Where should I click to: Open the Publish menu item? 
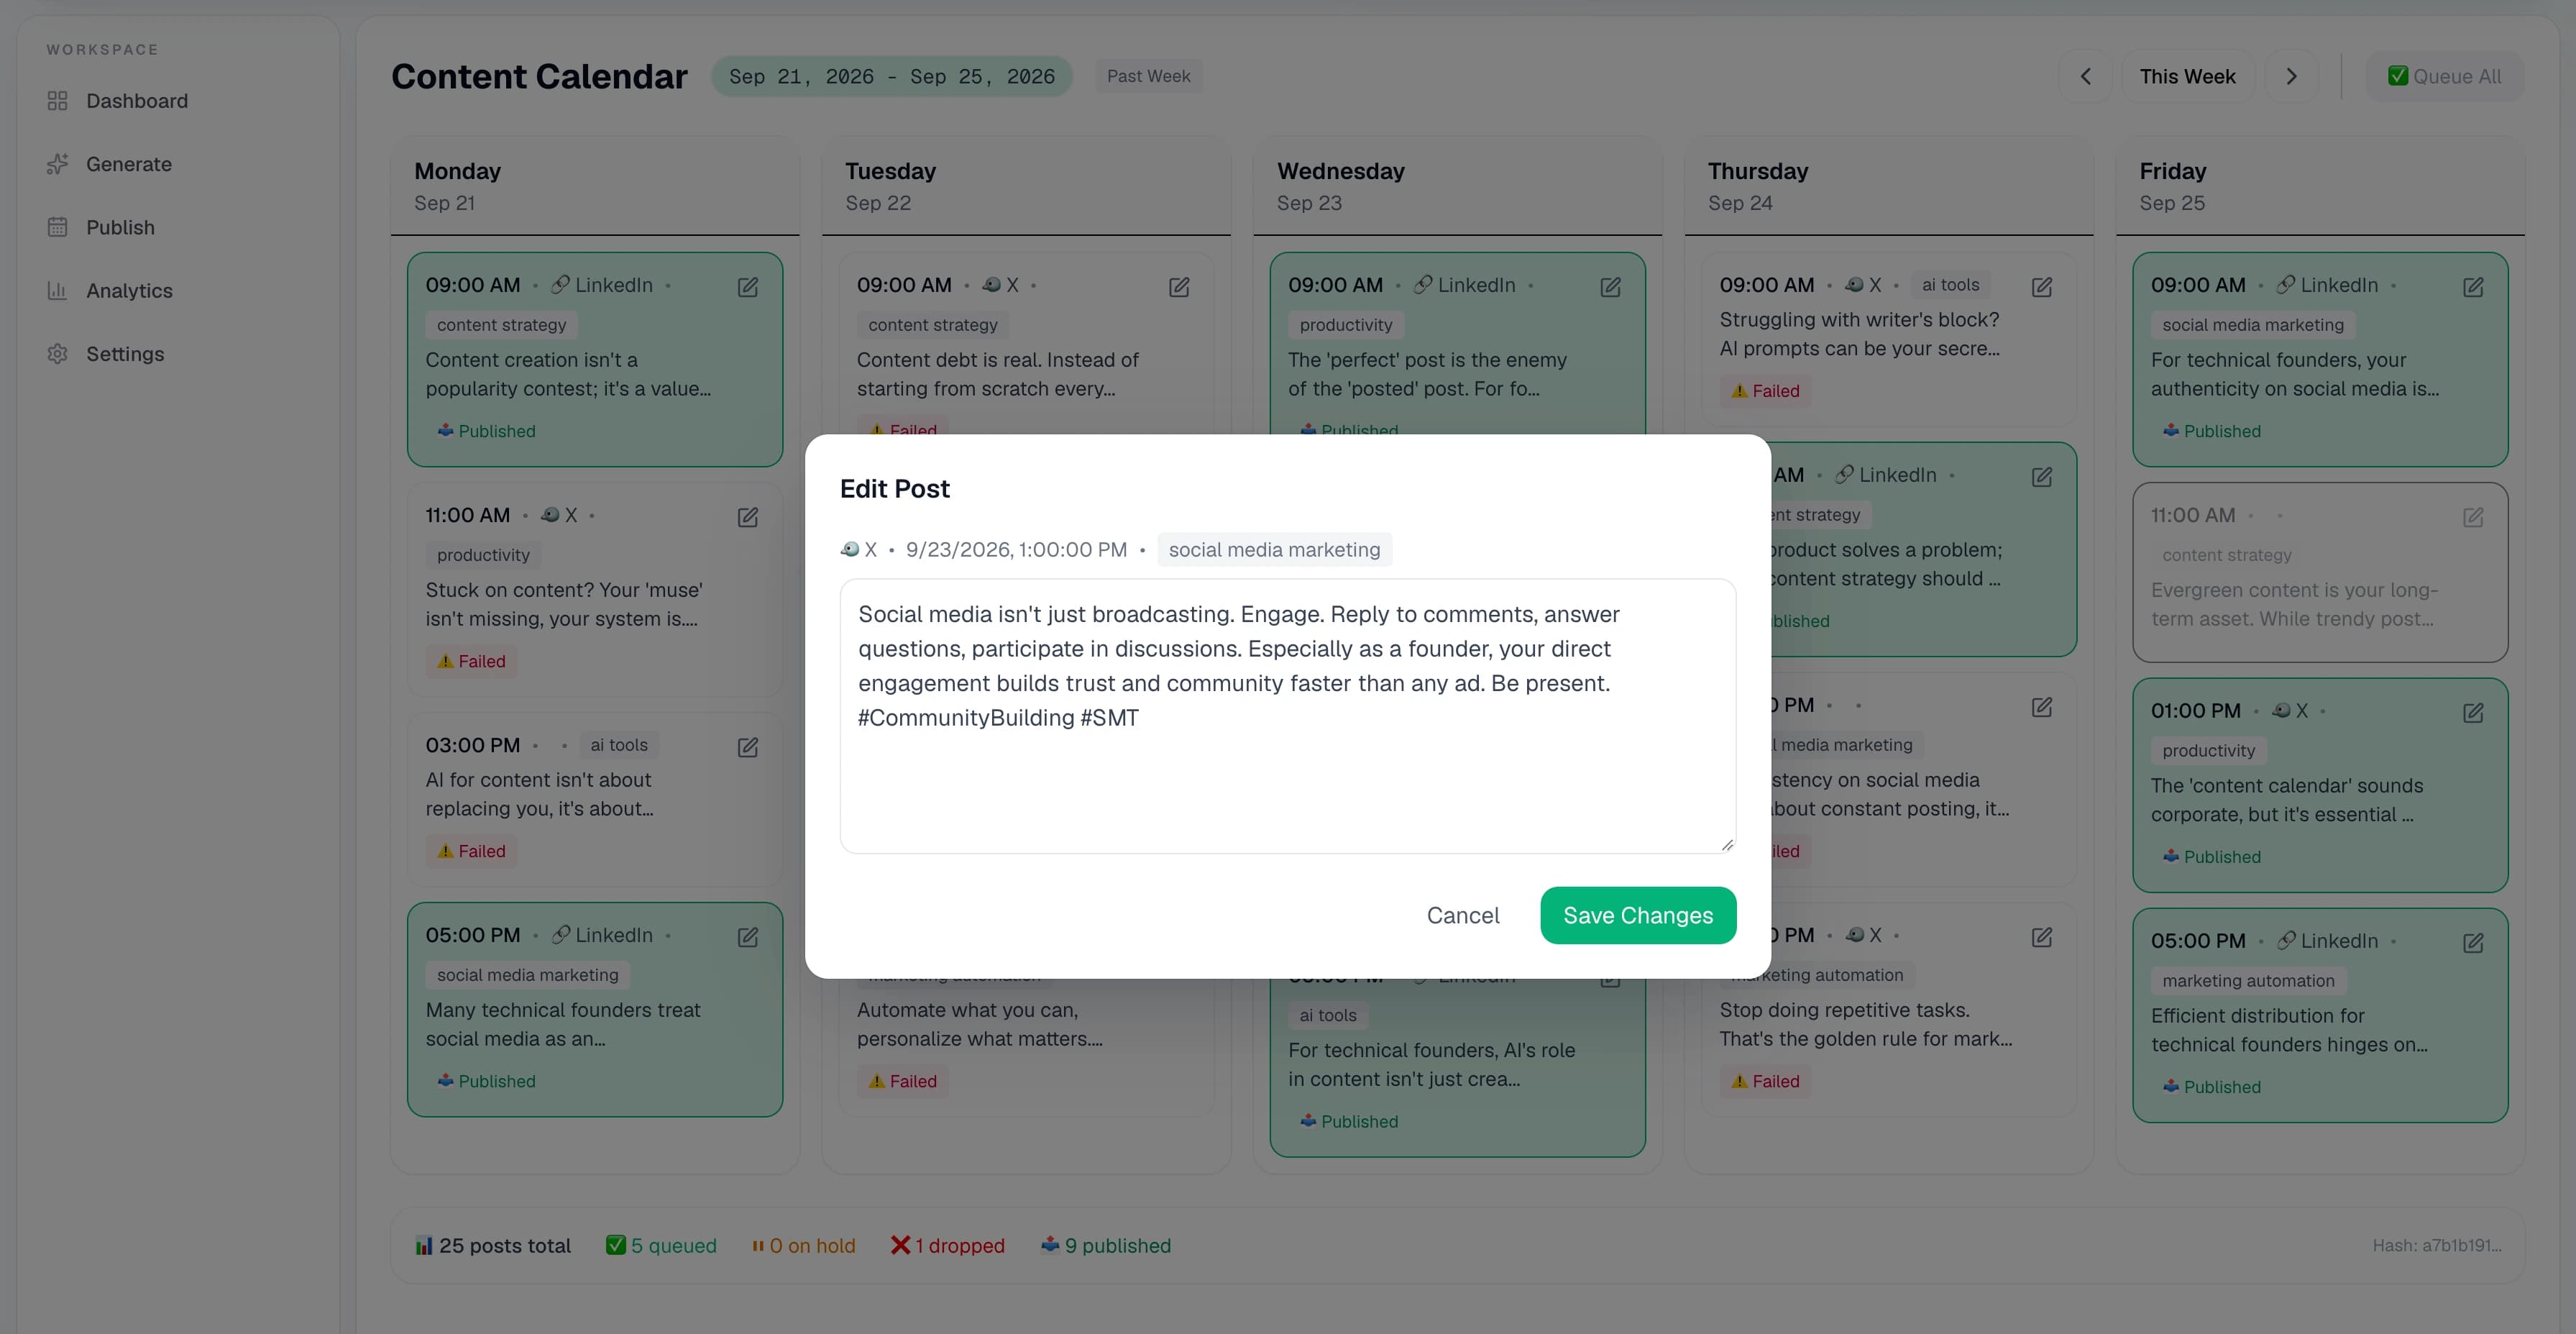(x=120, y=227)
